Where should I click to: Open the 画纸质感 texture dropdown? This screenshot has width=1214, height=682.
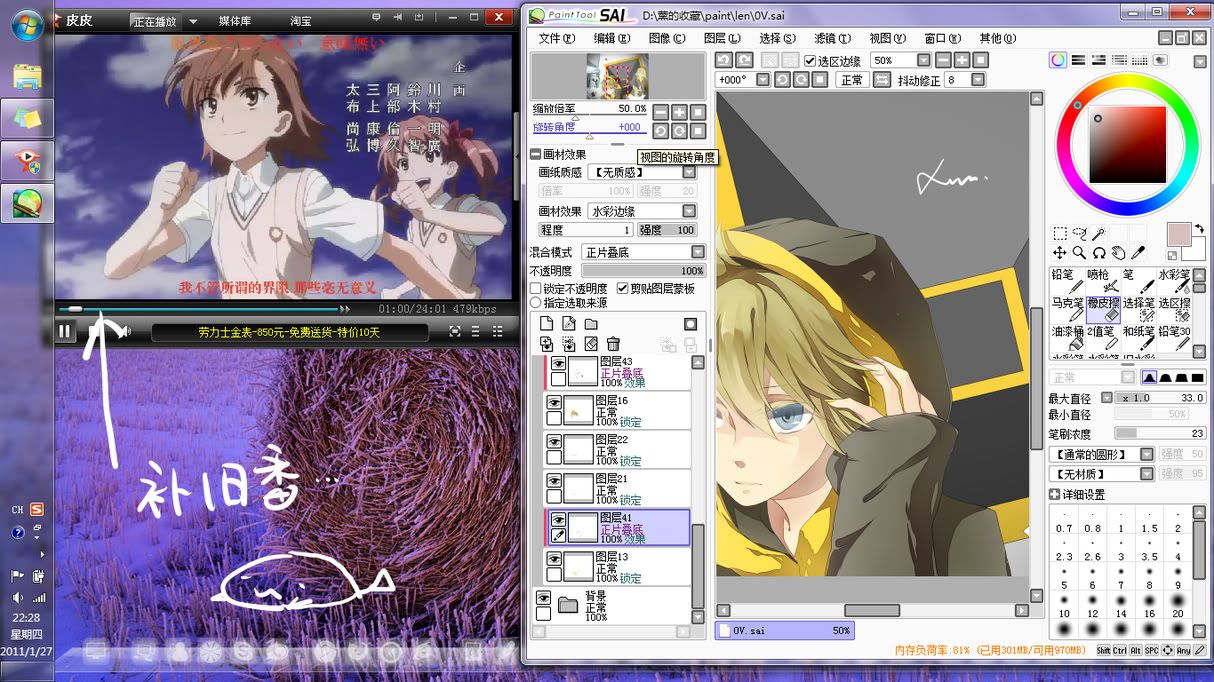point(689,173)
